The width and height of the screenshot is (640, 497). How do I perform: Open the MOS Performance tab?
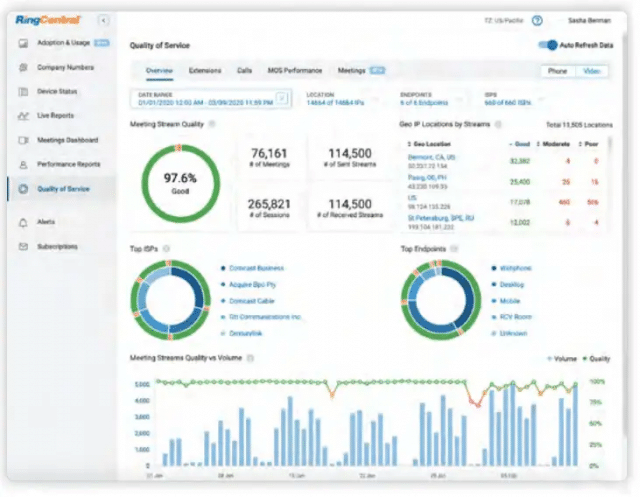coord(294,72)
